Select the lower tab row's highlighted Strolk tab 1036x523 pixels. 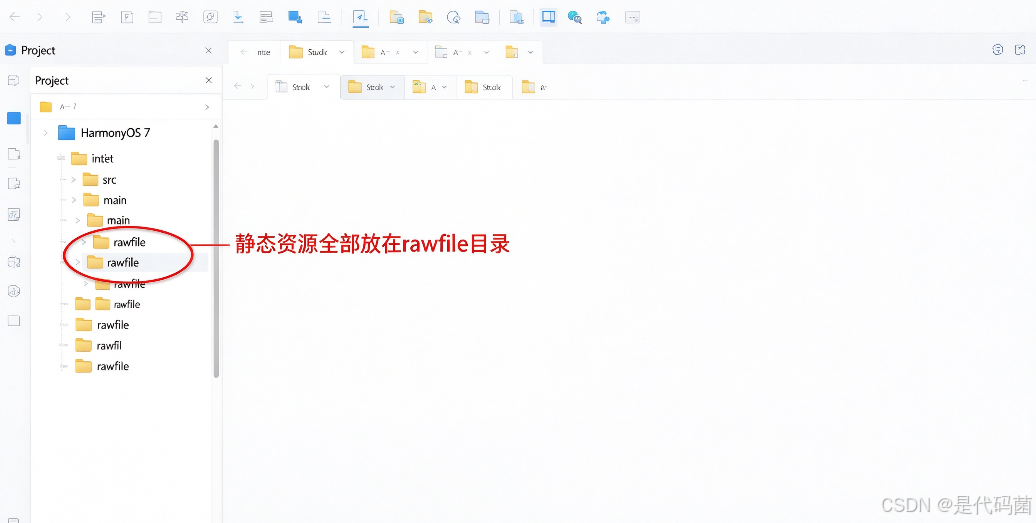(x=373, y=87)
